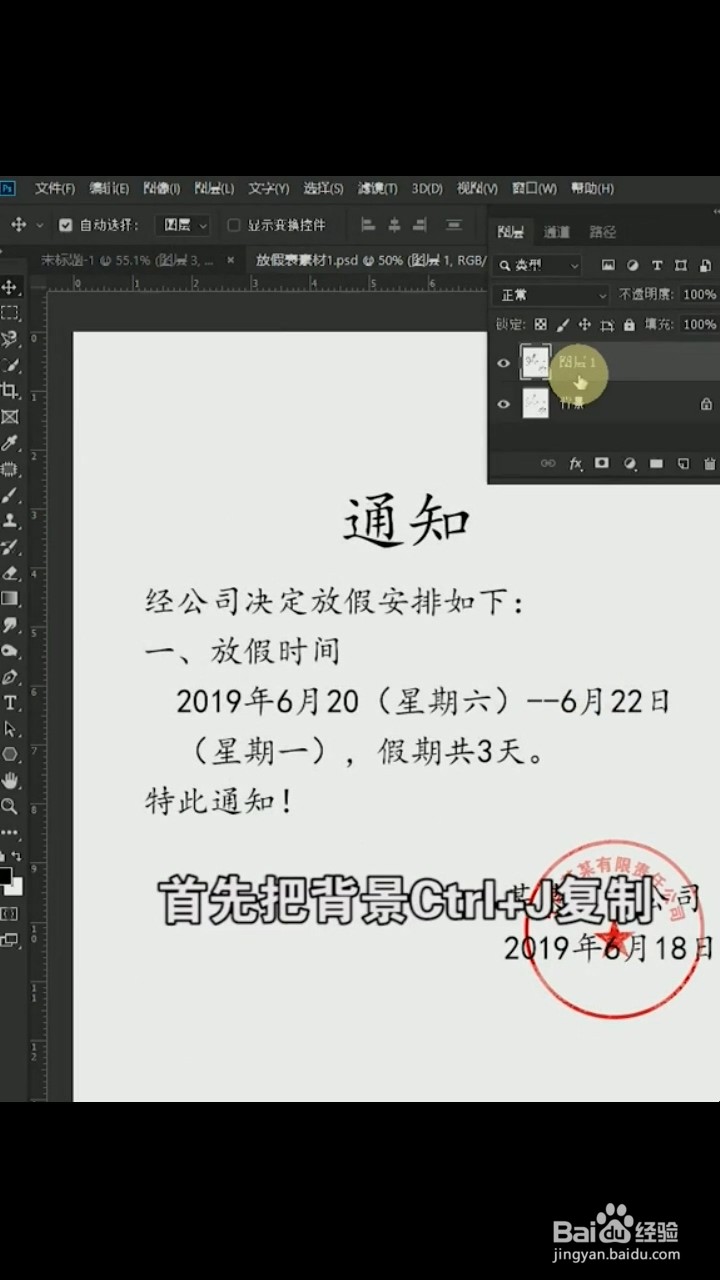Open the 滤镜(T) menu
The height and width of the screenshot is (1280, 720).
378,188
